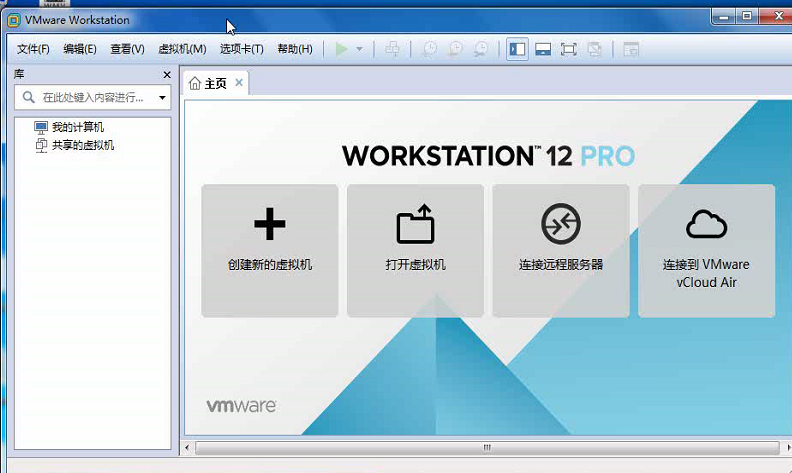Open the 查看(V) menu

(127, 49)
